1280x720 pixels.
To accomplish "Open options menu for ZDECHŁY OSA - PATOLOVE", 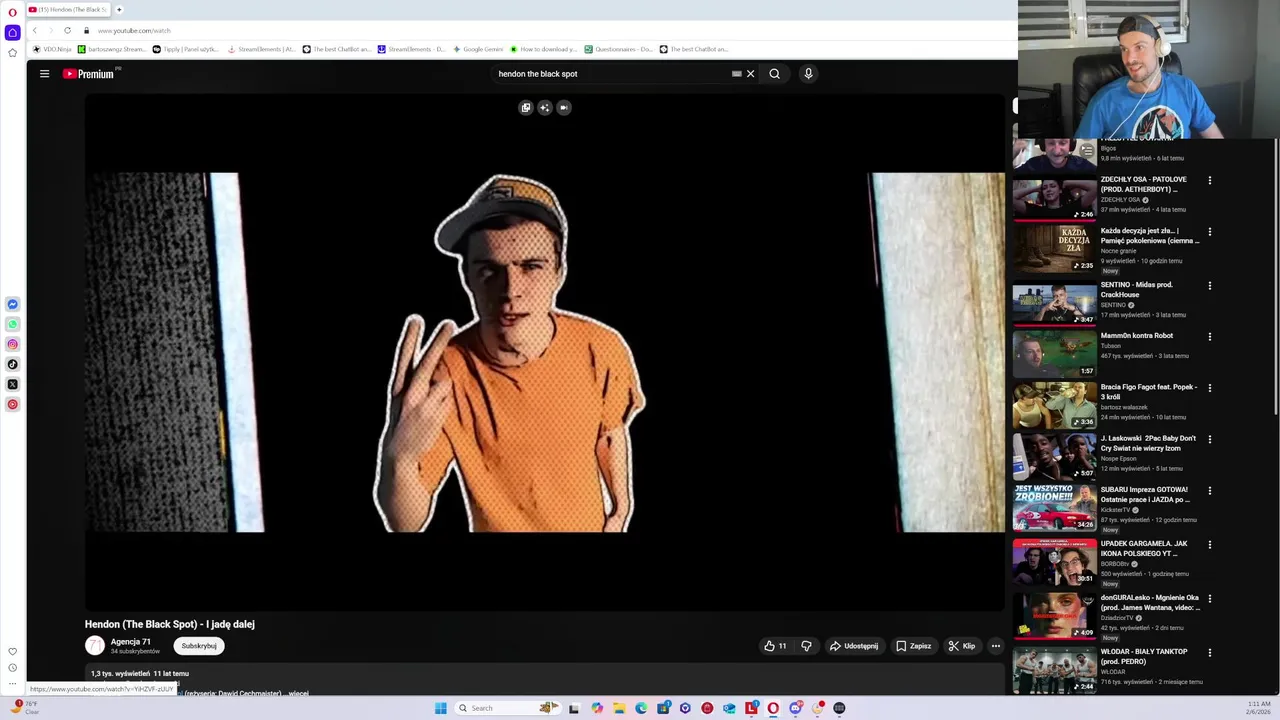I will pyautogui.click(x=1209, y=181).
